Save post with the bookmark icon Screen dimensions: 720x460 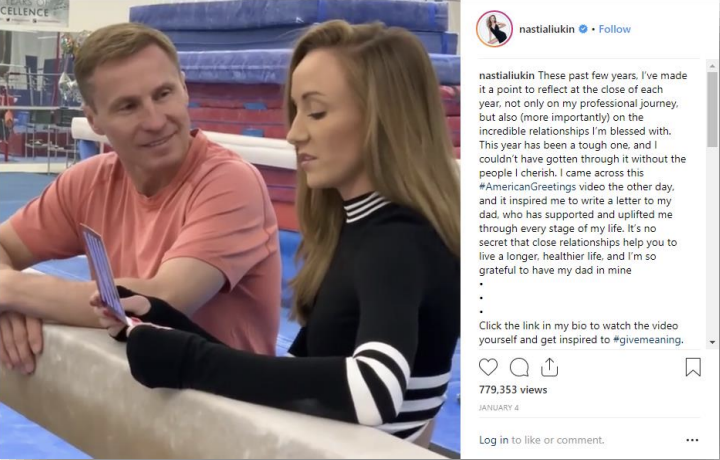tap(693, 367)
